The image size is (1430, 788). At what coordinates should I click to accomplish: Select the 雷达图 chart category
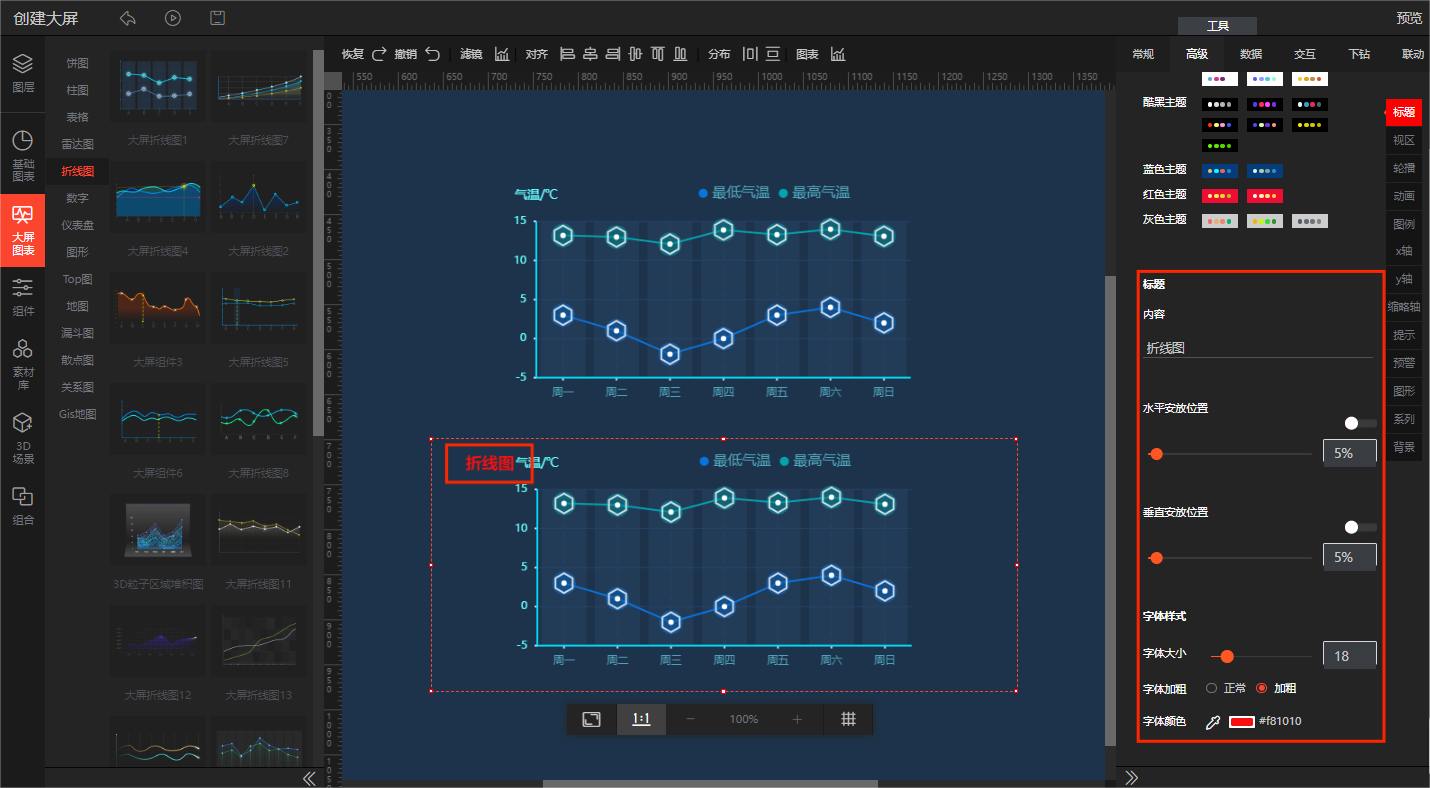78,144
